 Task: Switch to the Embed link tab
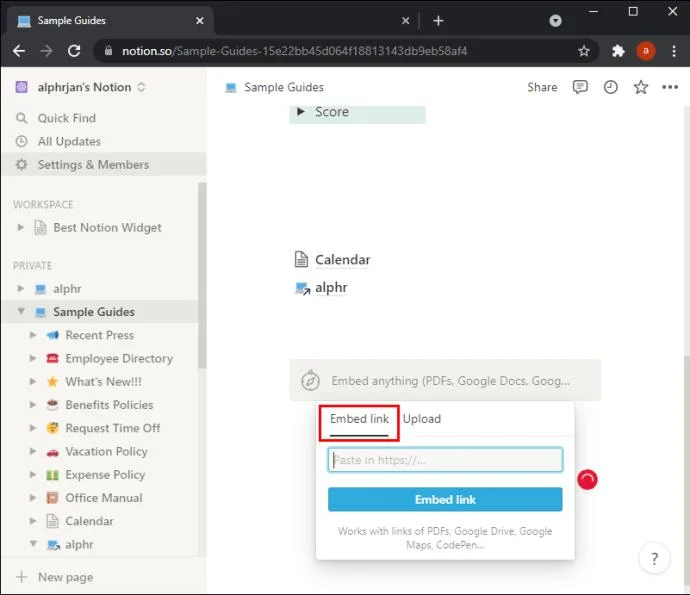pyautogui.click(x=359, y=419)
